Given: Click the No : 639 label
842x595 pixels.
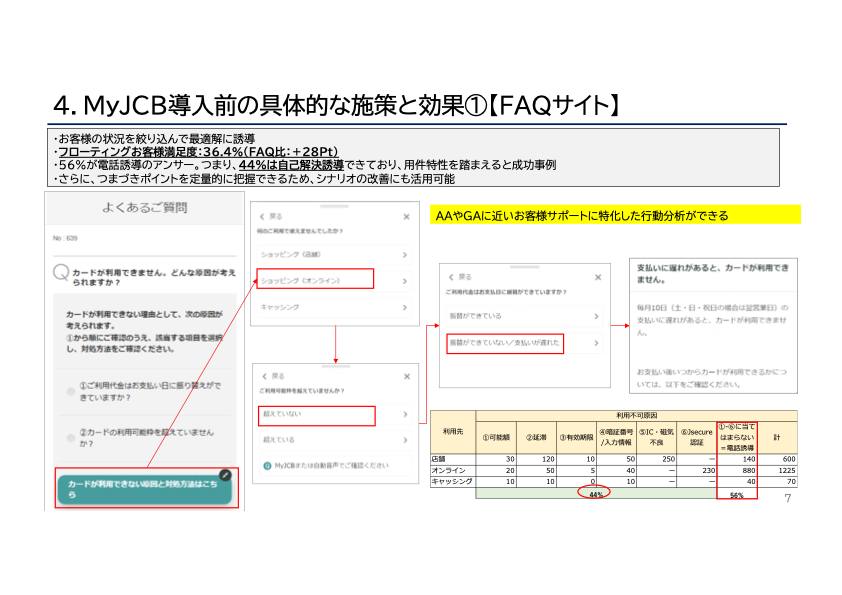Looking at the screenshot, I should (65, 238).
